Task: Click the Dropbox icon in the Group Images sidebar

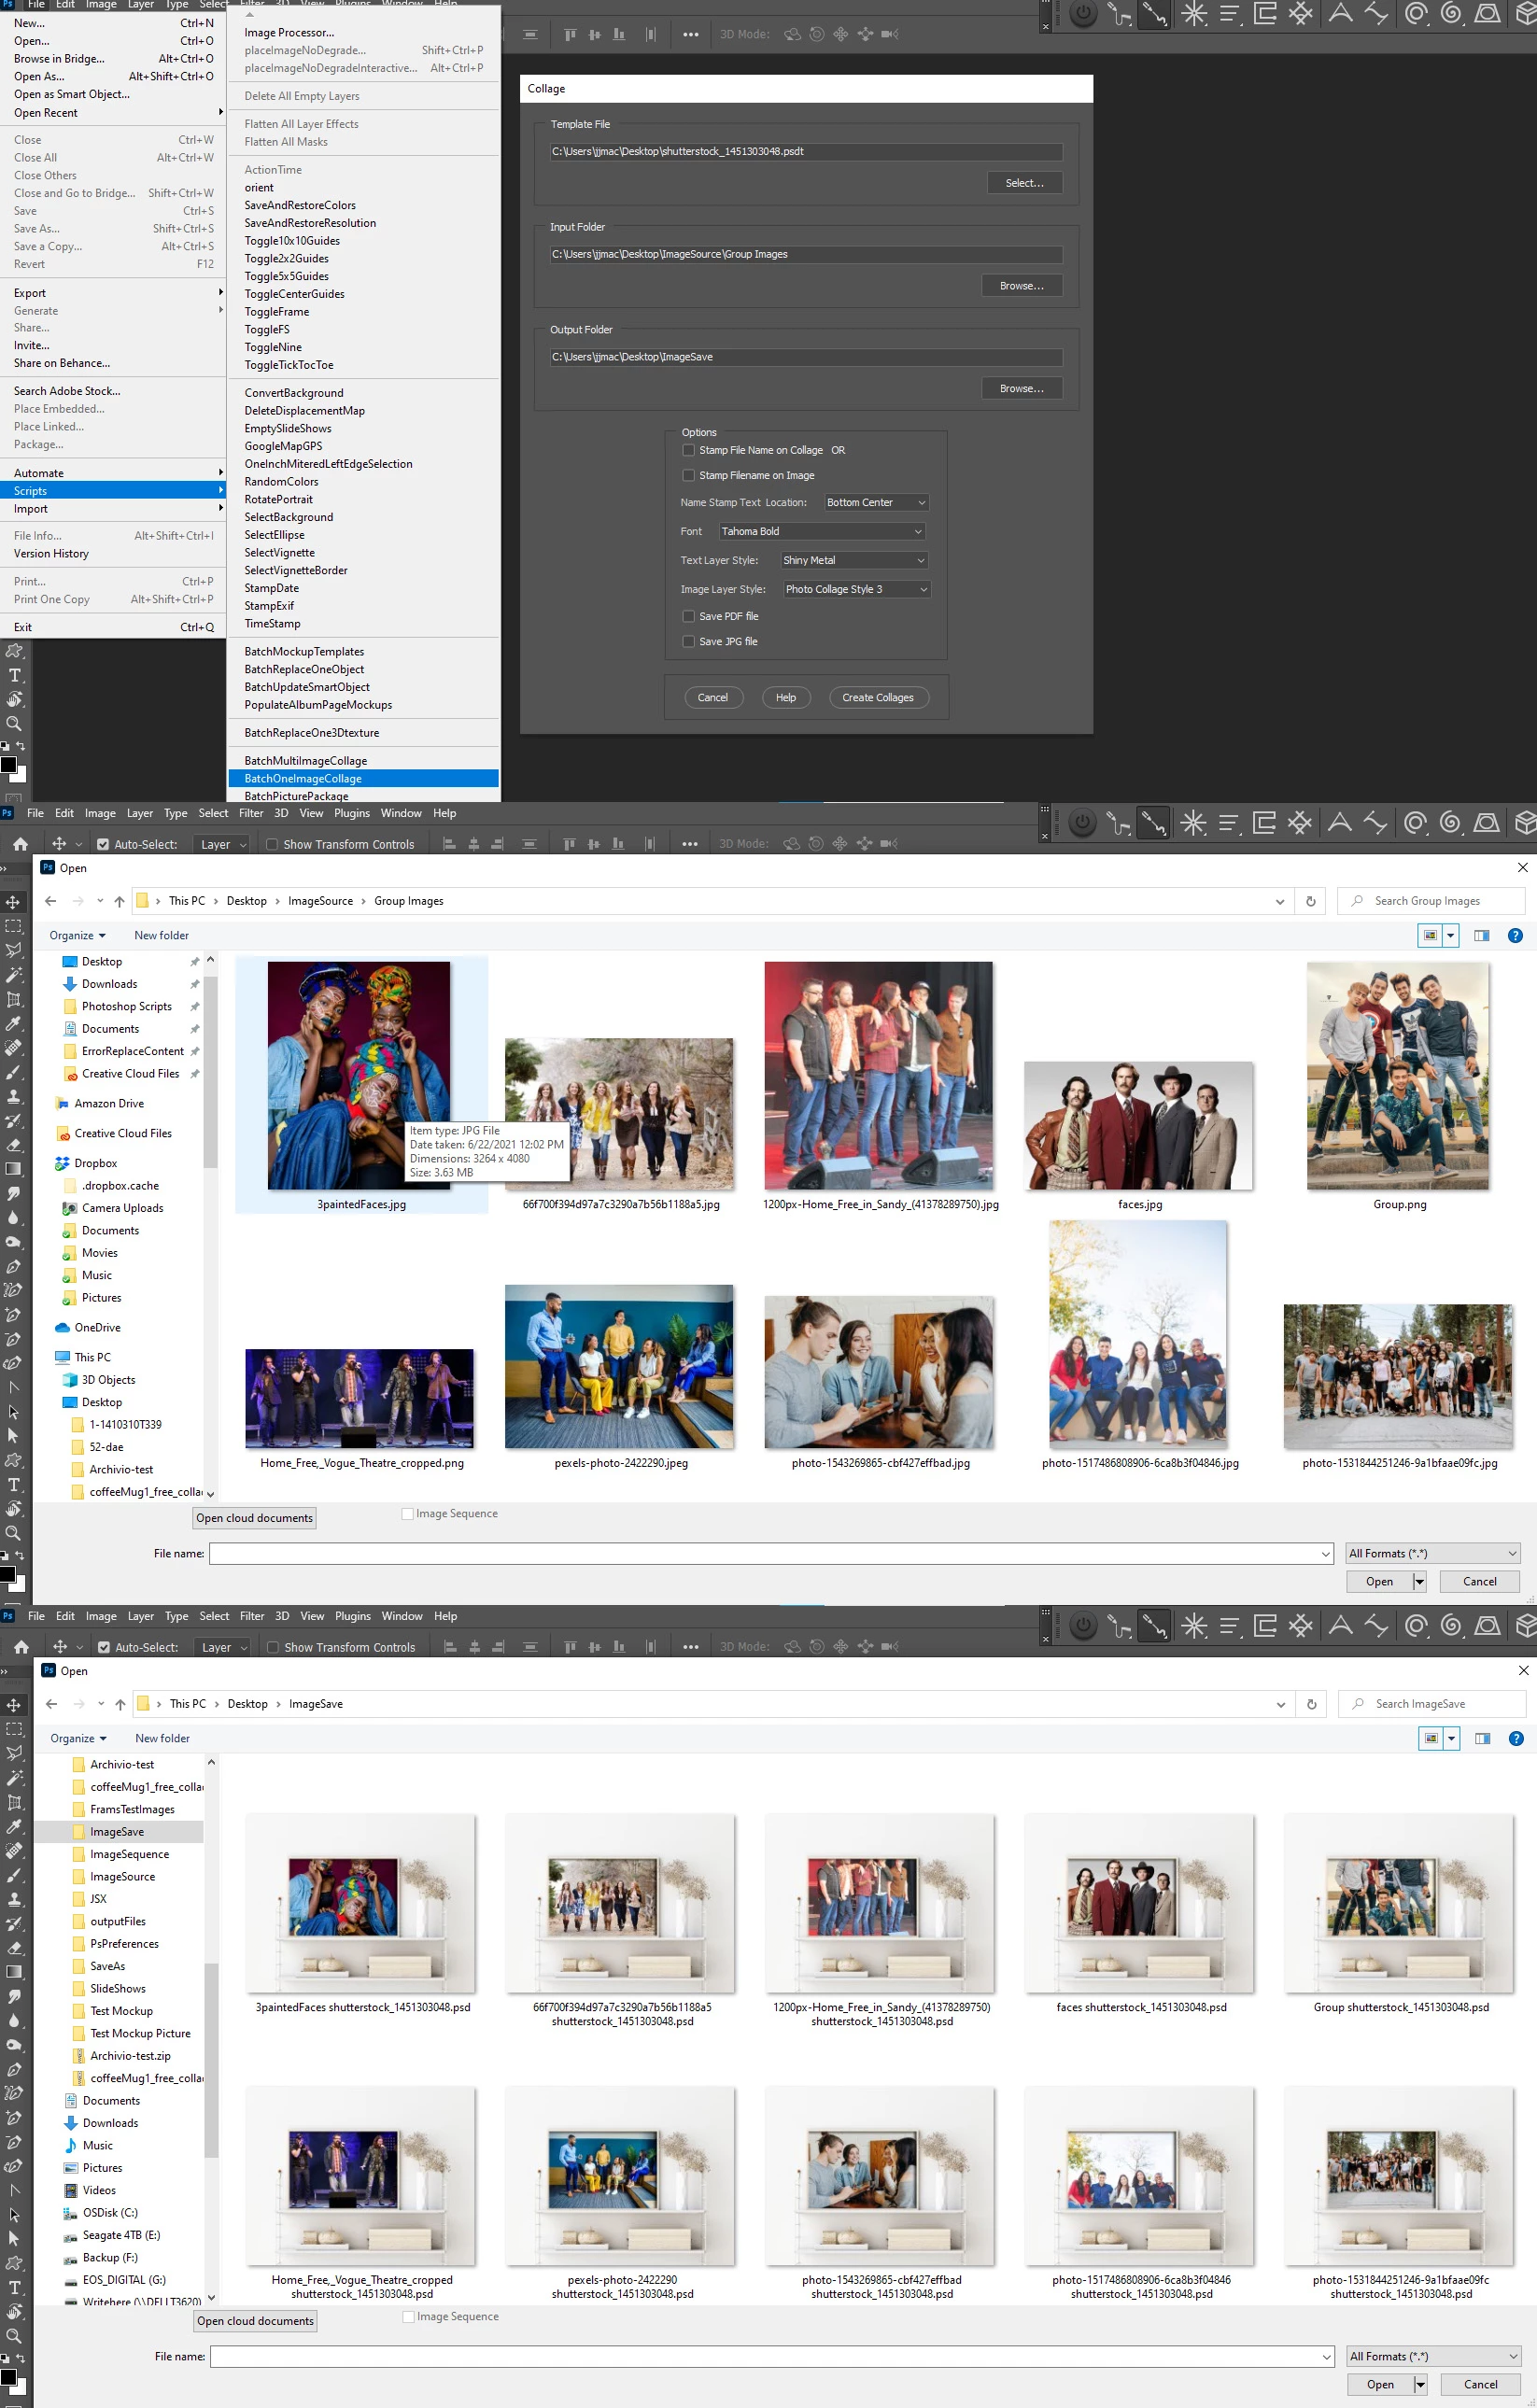Action: click(x=62, y=1163)
